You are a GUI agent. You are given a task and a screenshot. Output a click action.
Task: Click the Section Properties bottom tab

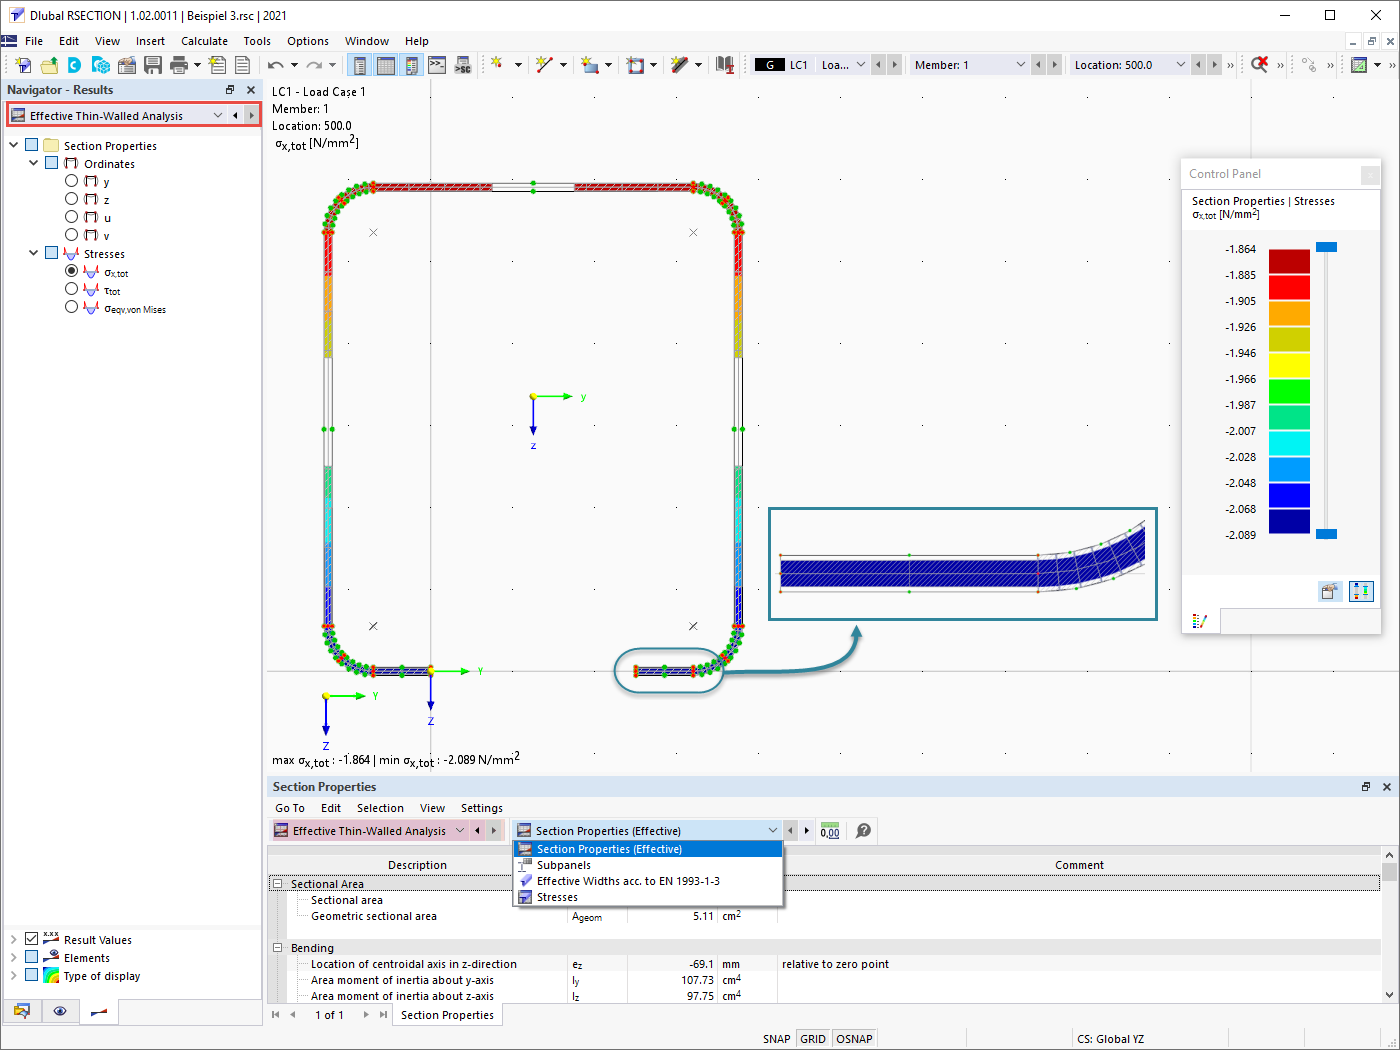(447, 1015)
